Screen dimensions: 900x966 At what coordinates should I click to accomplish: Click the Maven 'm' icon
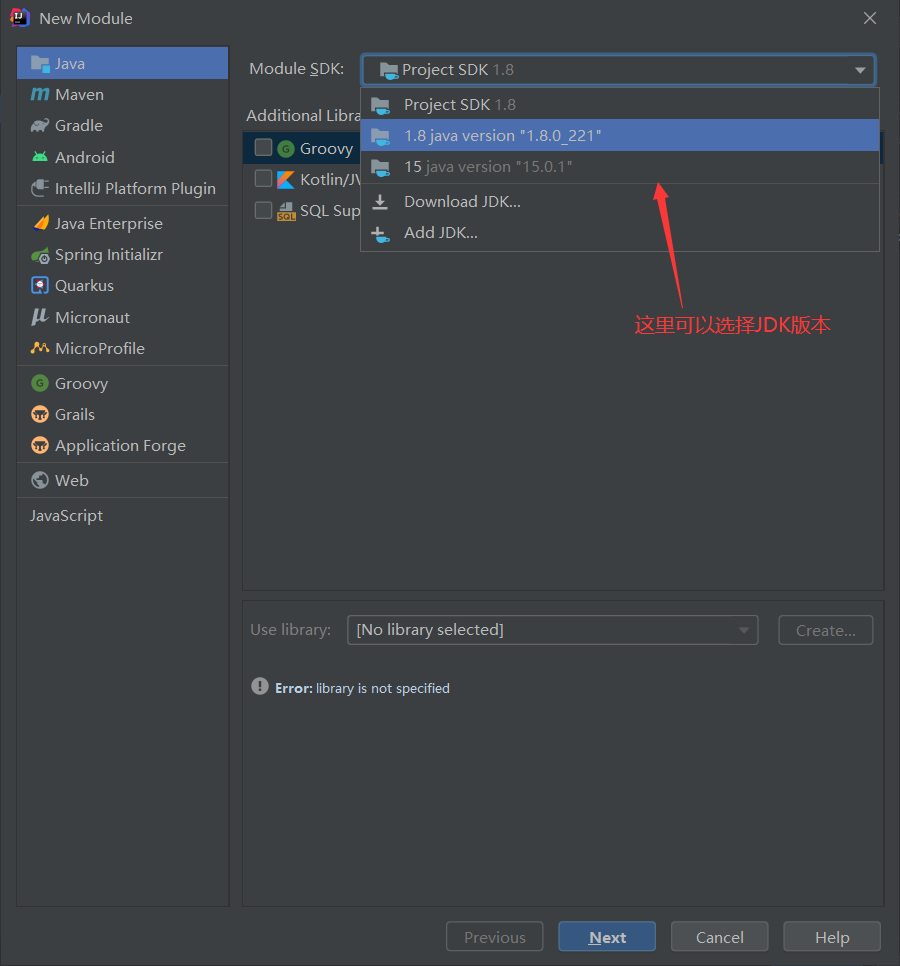[40, 94]
